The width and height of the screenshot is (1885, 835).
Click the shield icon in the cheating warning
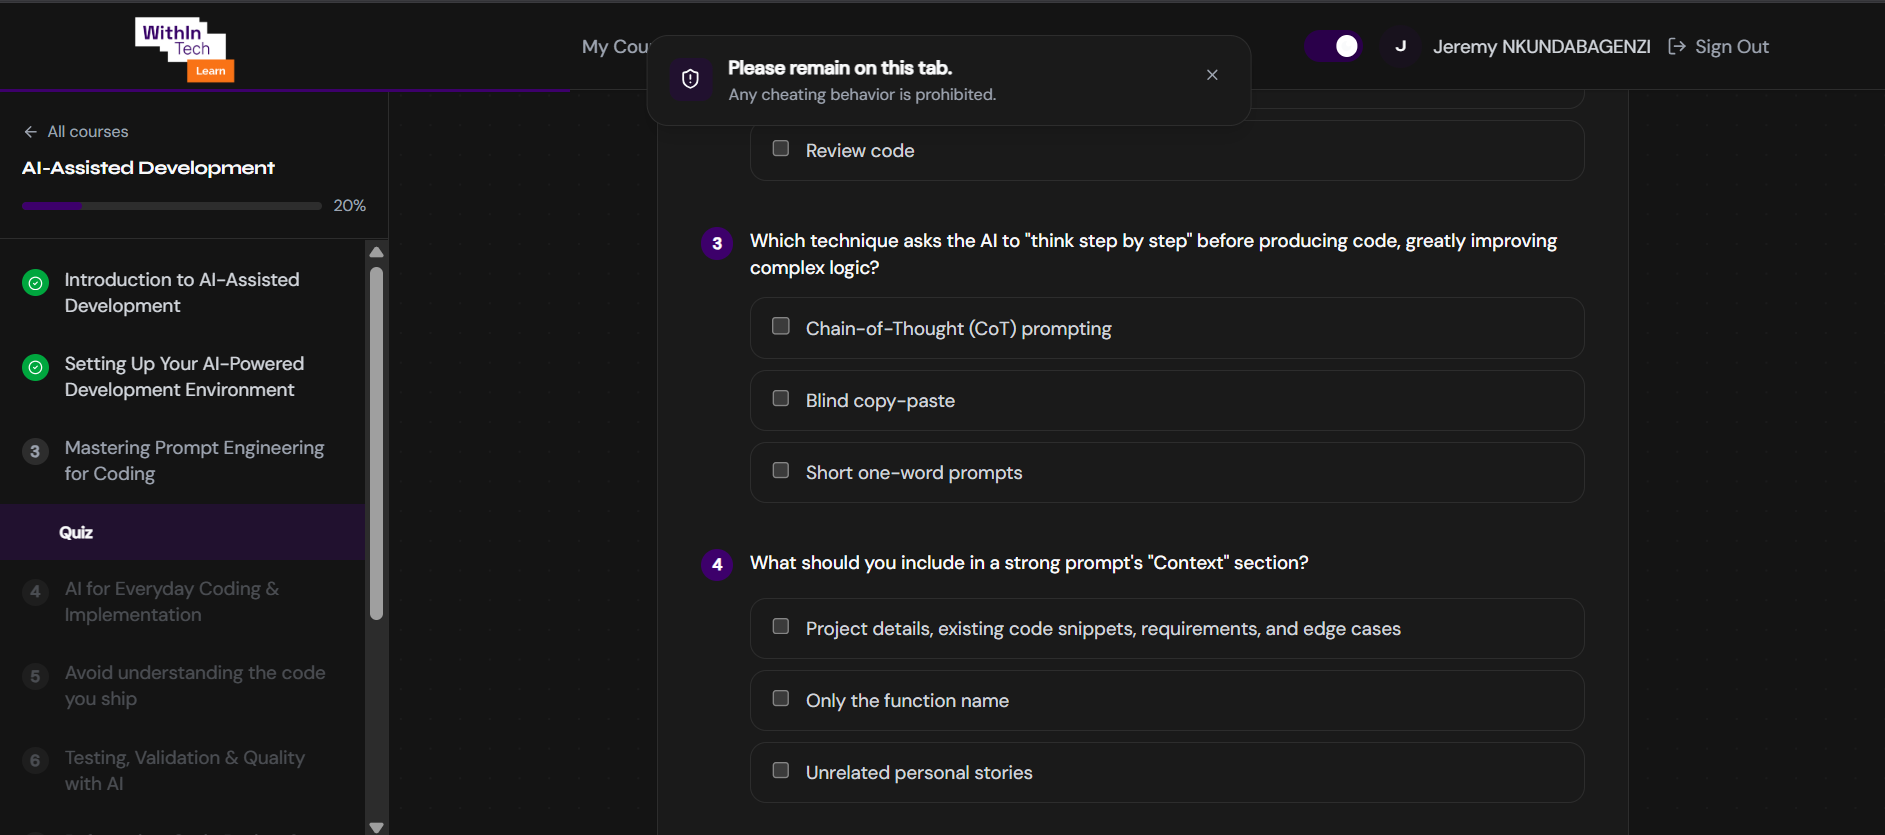pyautogui.click(x=690, y=79)
